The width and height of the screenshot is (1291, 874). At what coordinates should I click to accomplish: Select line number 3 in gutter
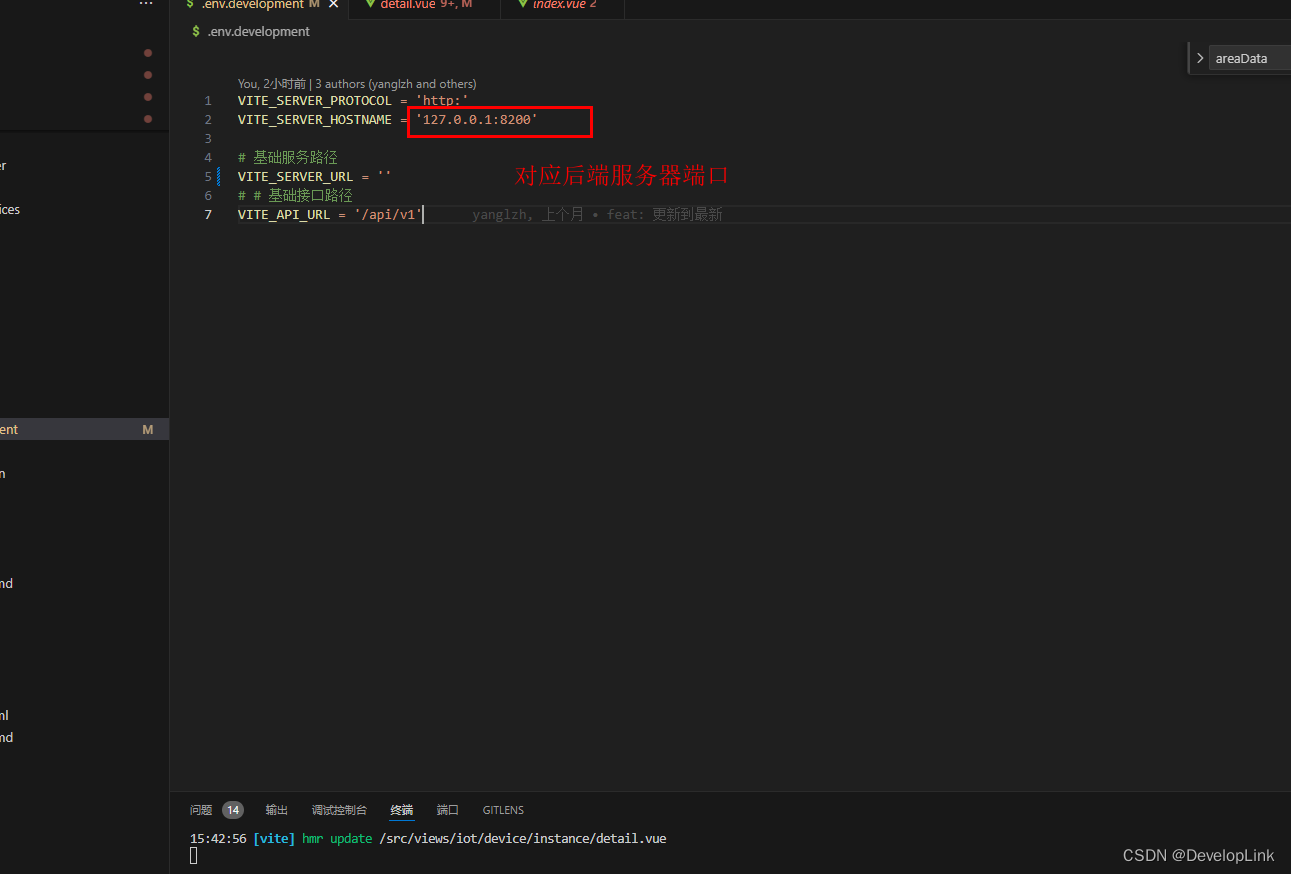click(x=208, y=139)
